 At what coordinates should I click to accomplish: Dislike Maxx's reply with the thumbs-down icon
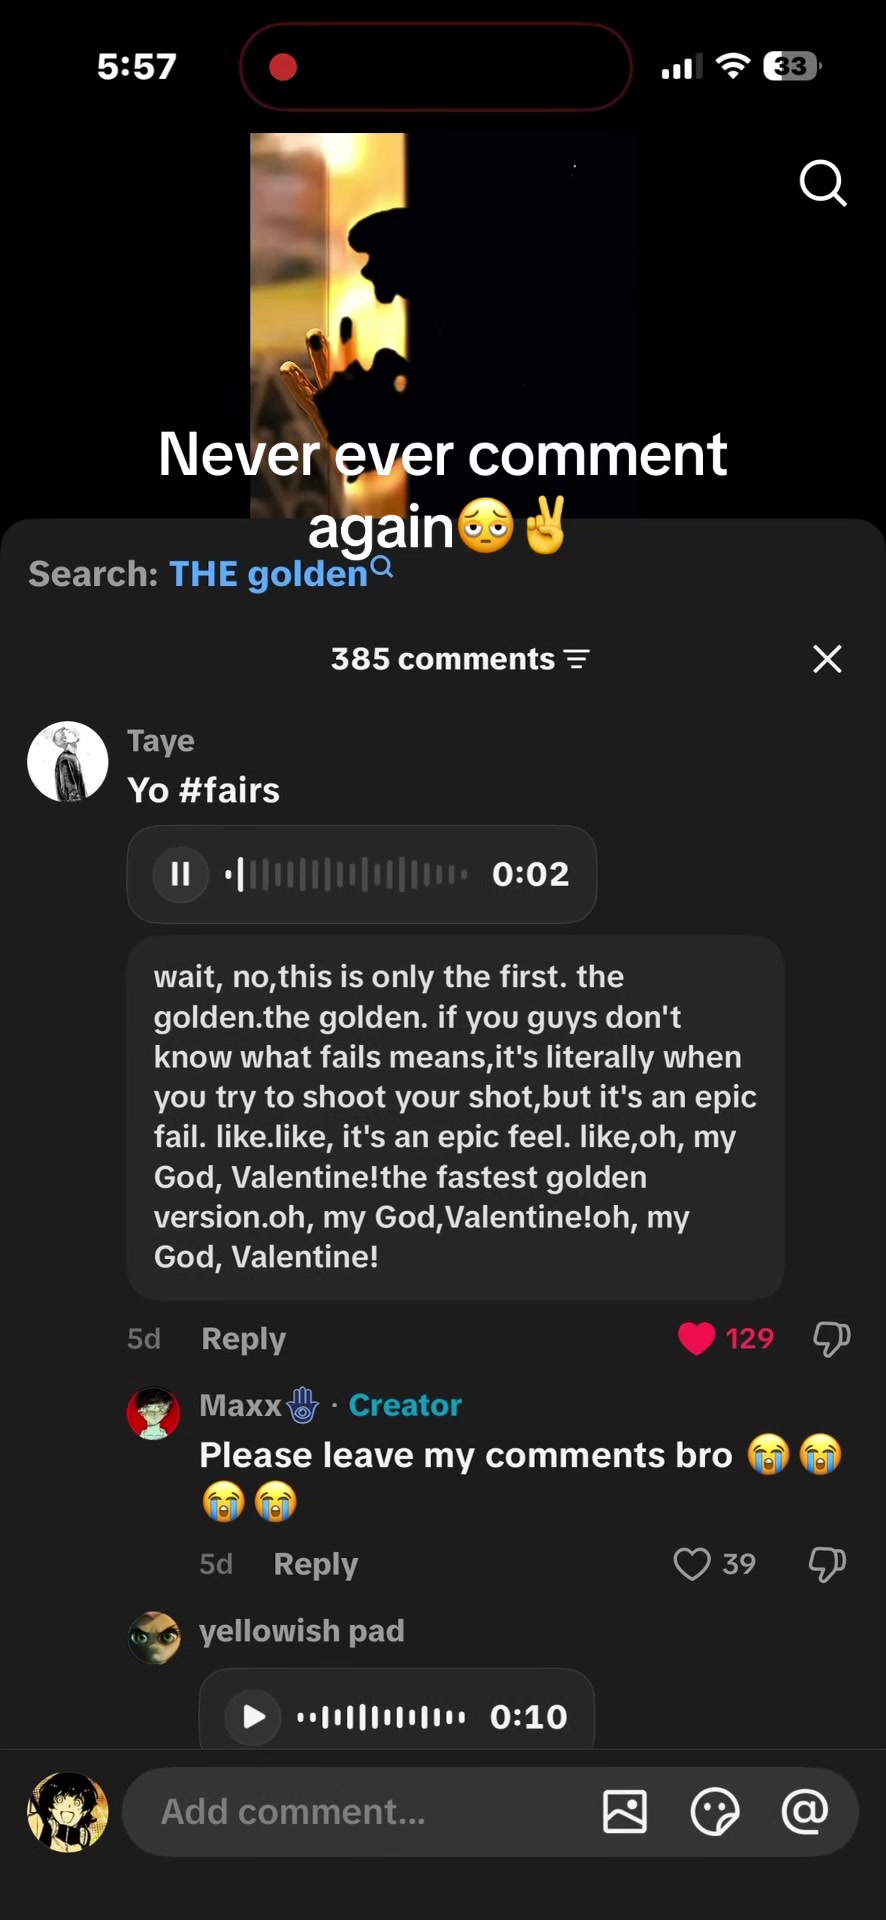[827, 1564]
